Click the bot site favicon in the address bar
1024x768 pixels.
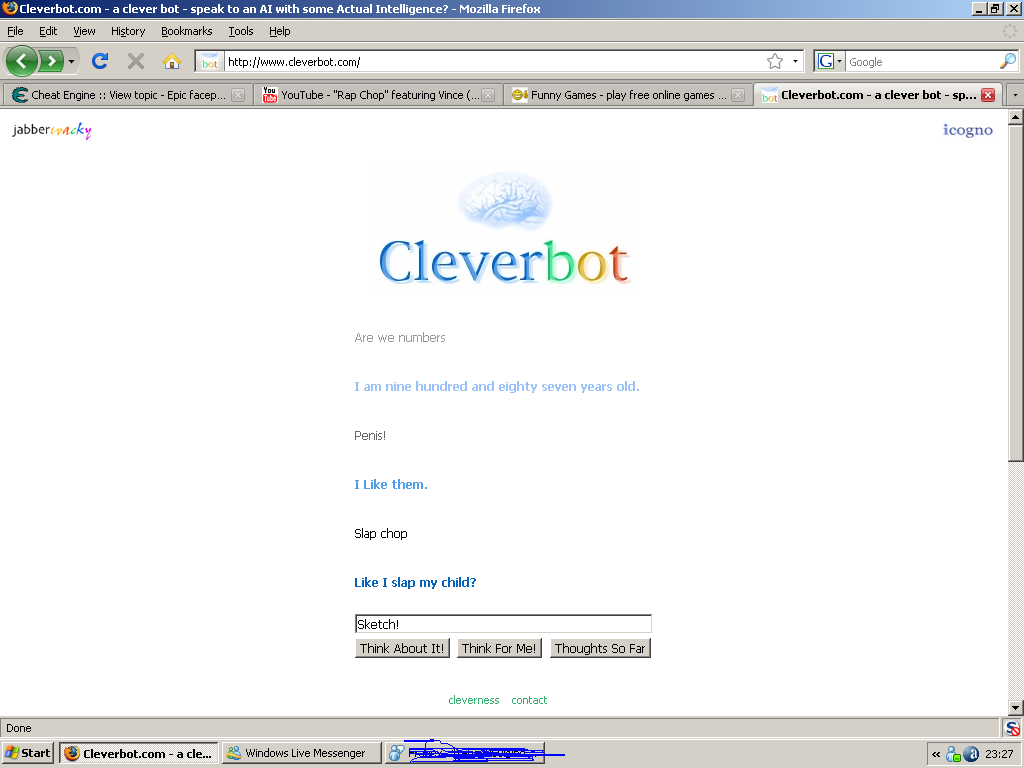pyautogui.click(x=210, y=62)
